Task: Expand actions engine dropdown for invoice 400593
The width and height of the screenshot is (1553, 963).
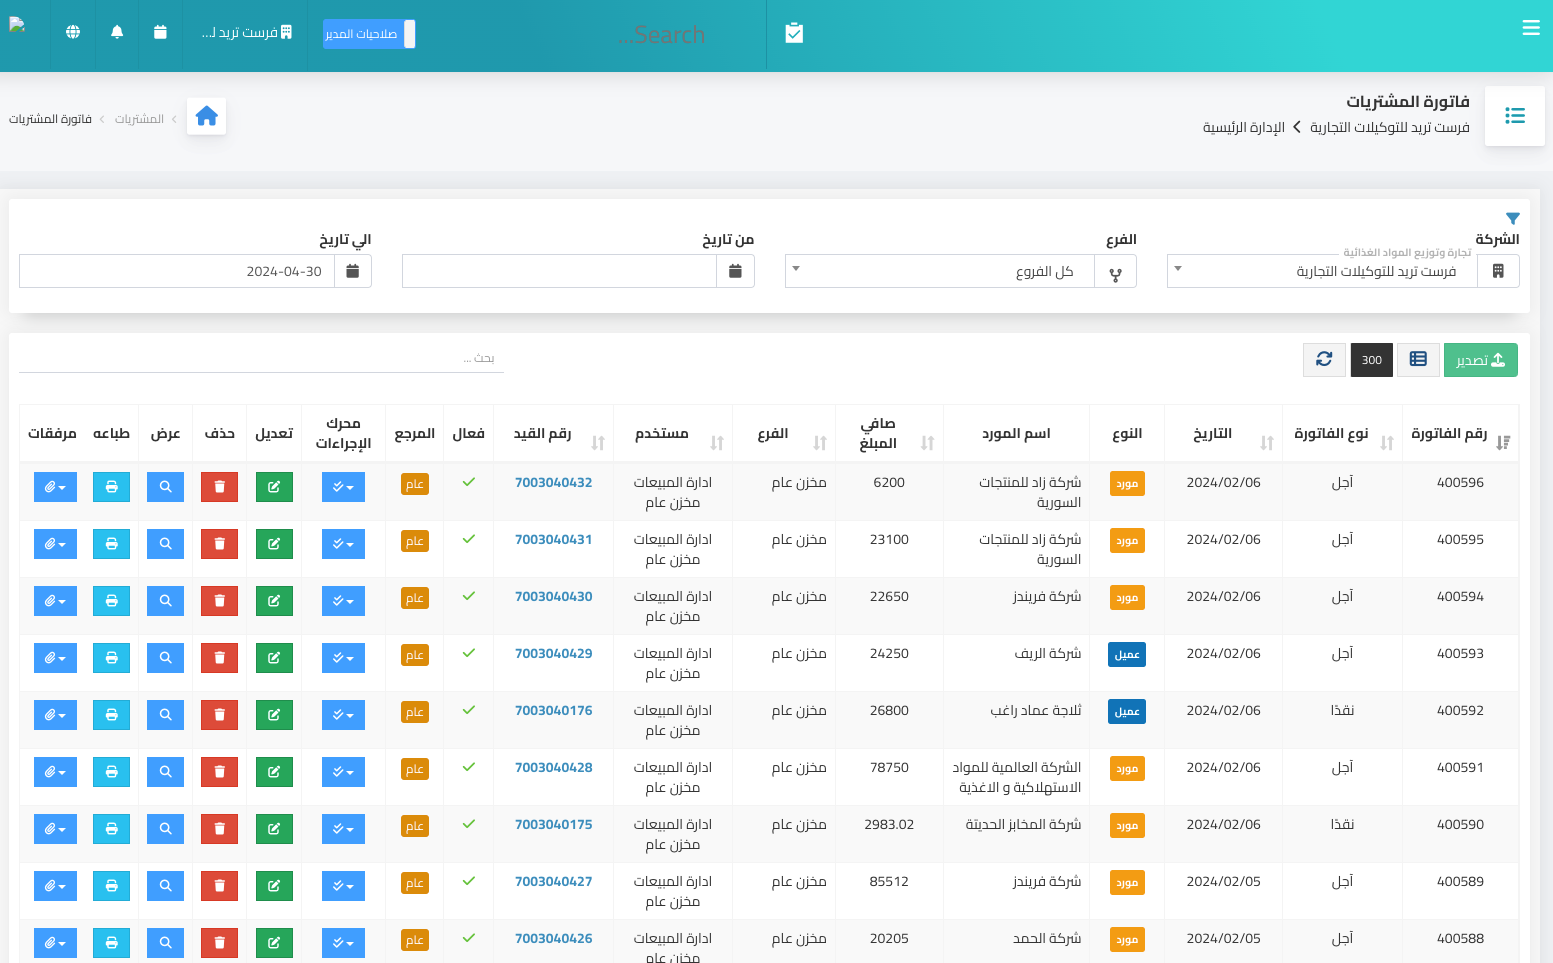Action: point(343,658)
